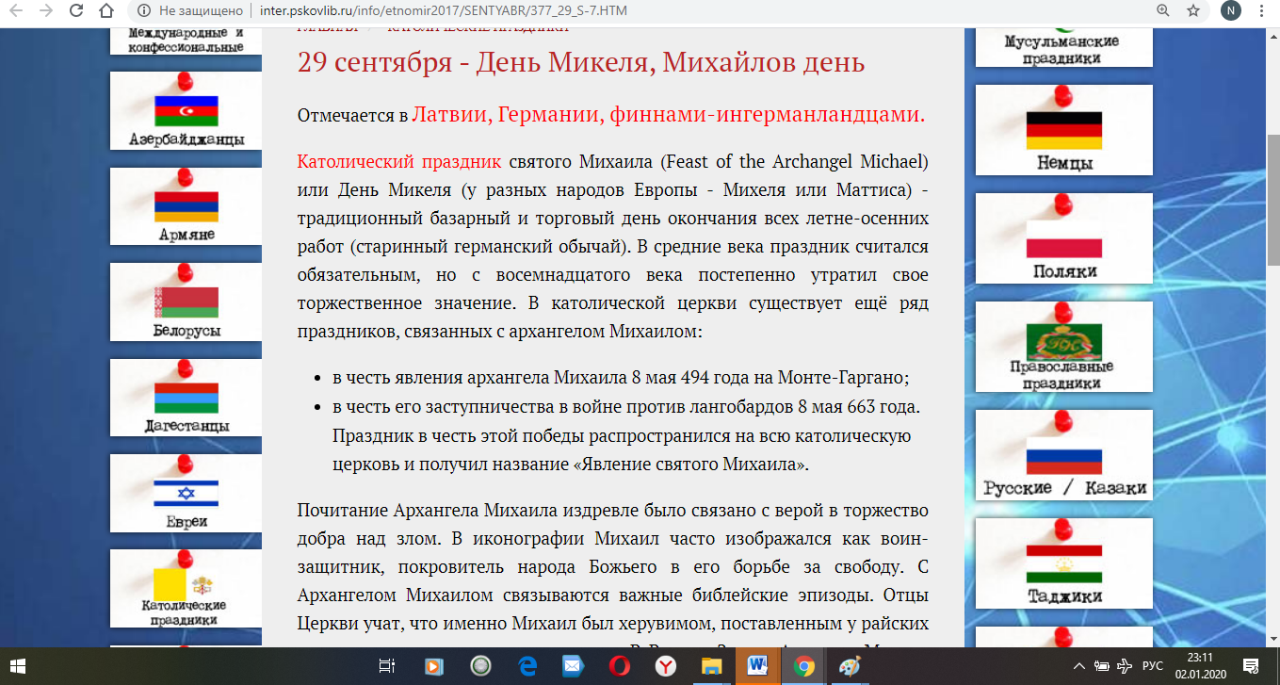1280x685 pixels.
Task: Open the Международные и конфессиональные card
Action: click(x=186, y=41)
